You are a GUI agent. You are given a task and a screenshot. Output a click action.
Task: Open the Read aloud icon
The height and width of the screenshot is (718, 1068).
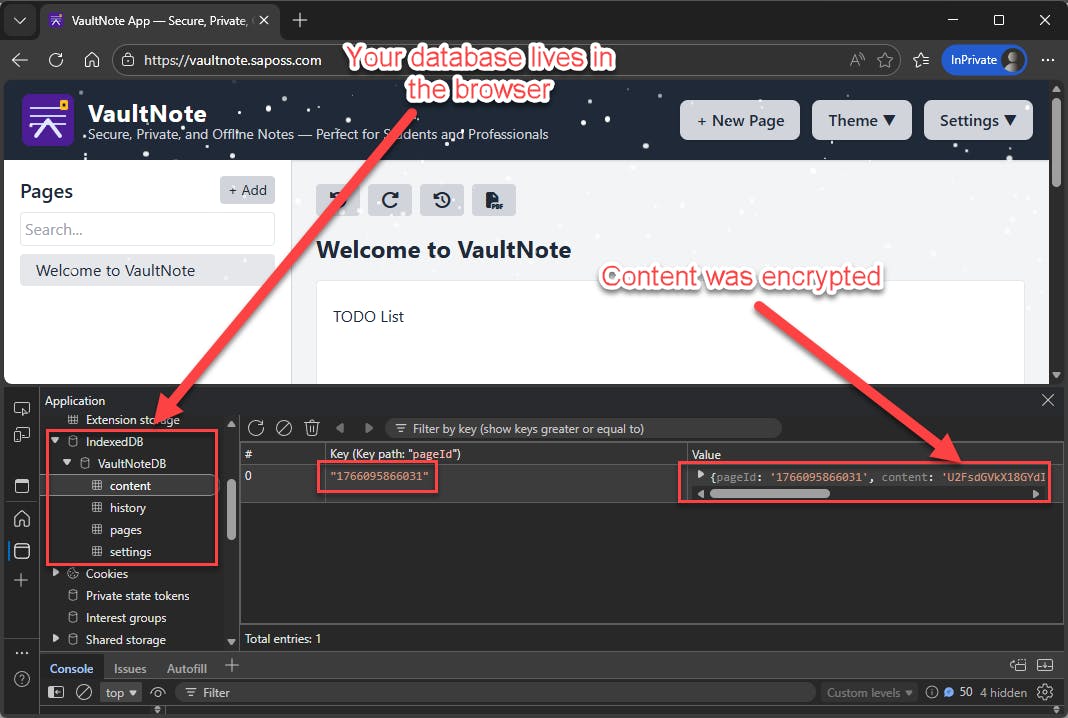[x=857, y=60]
